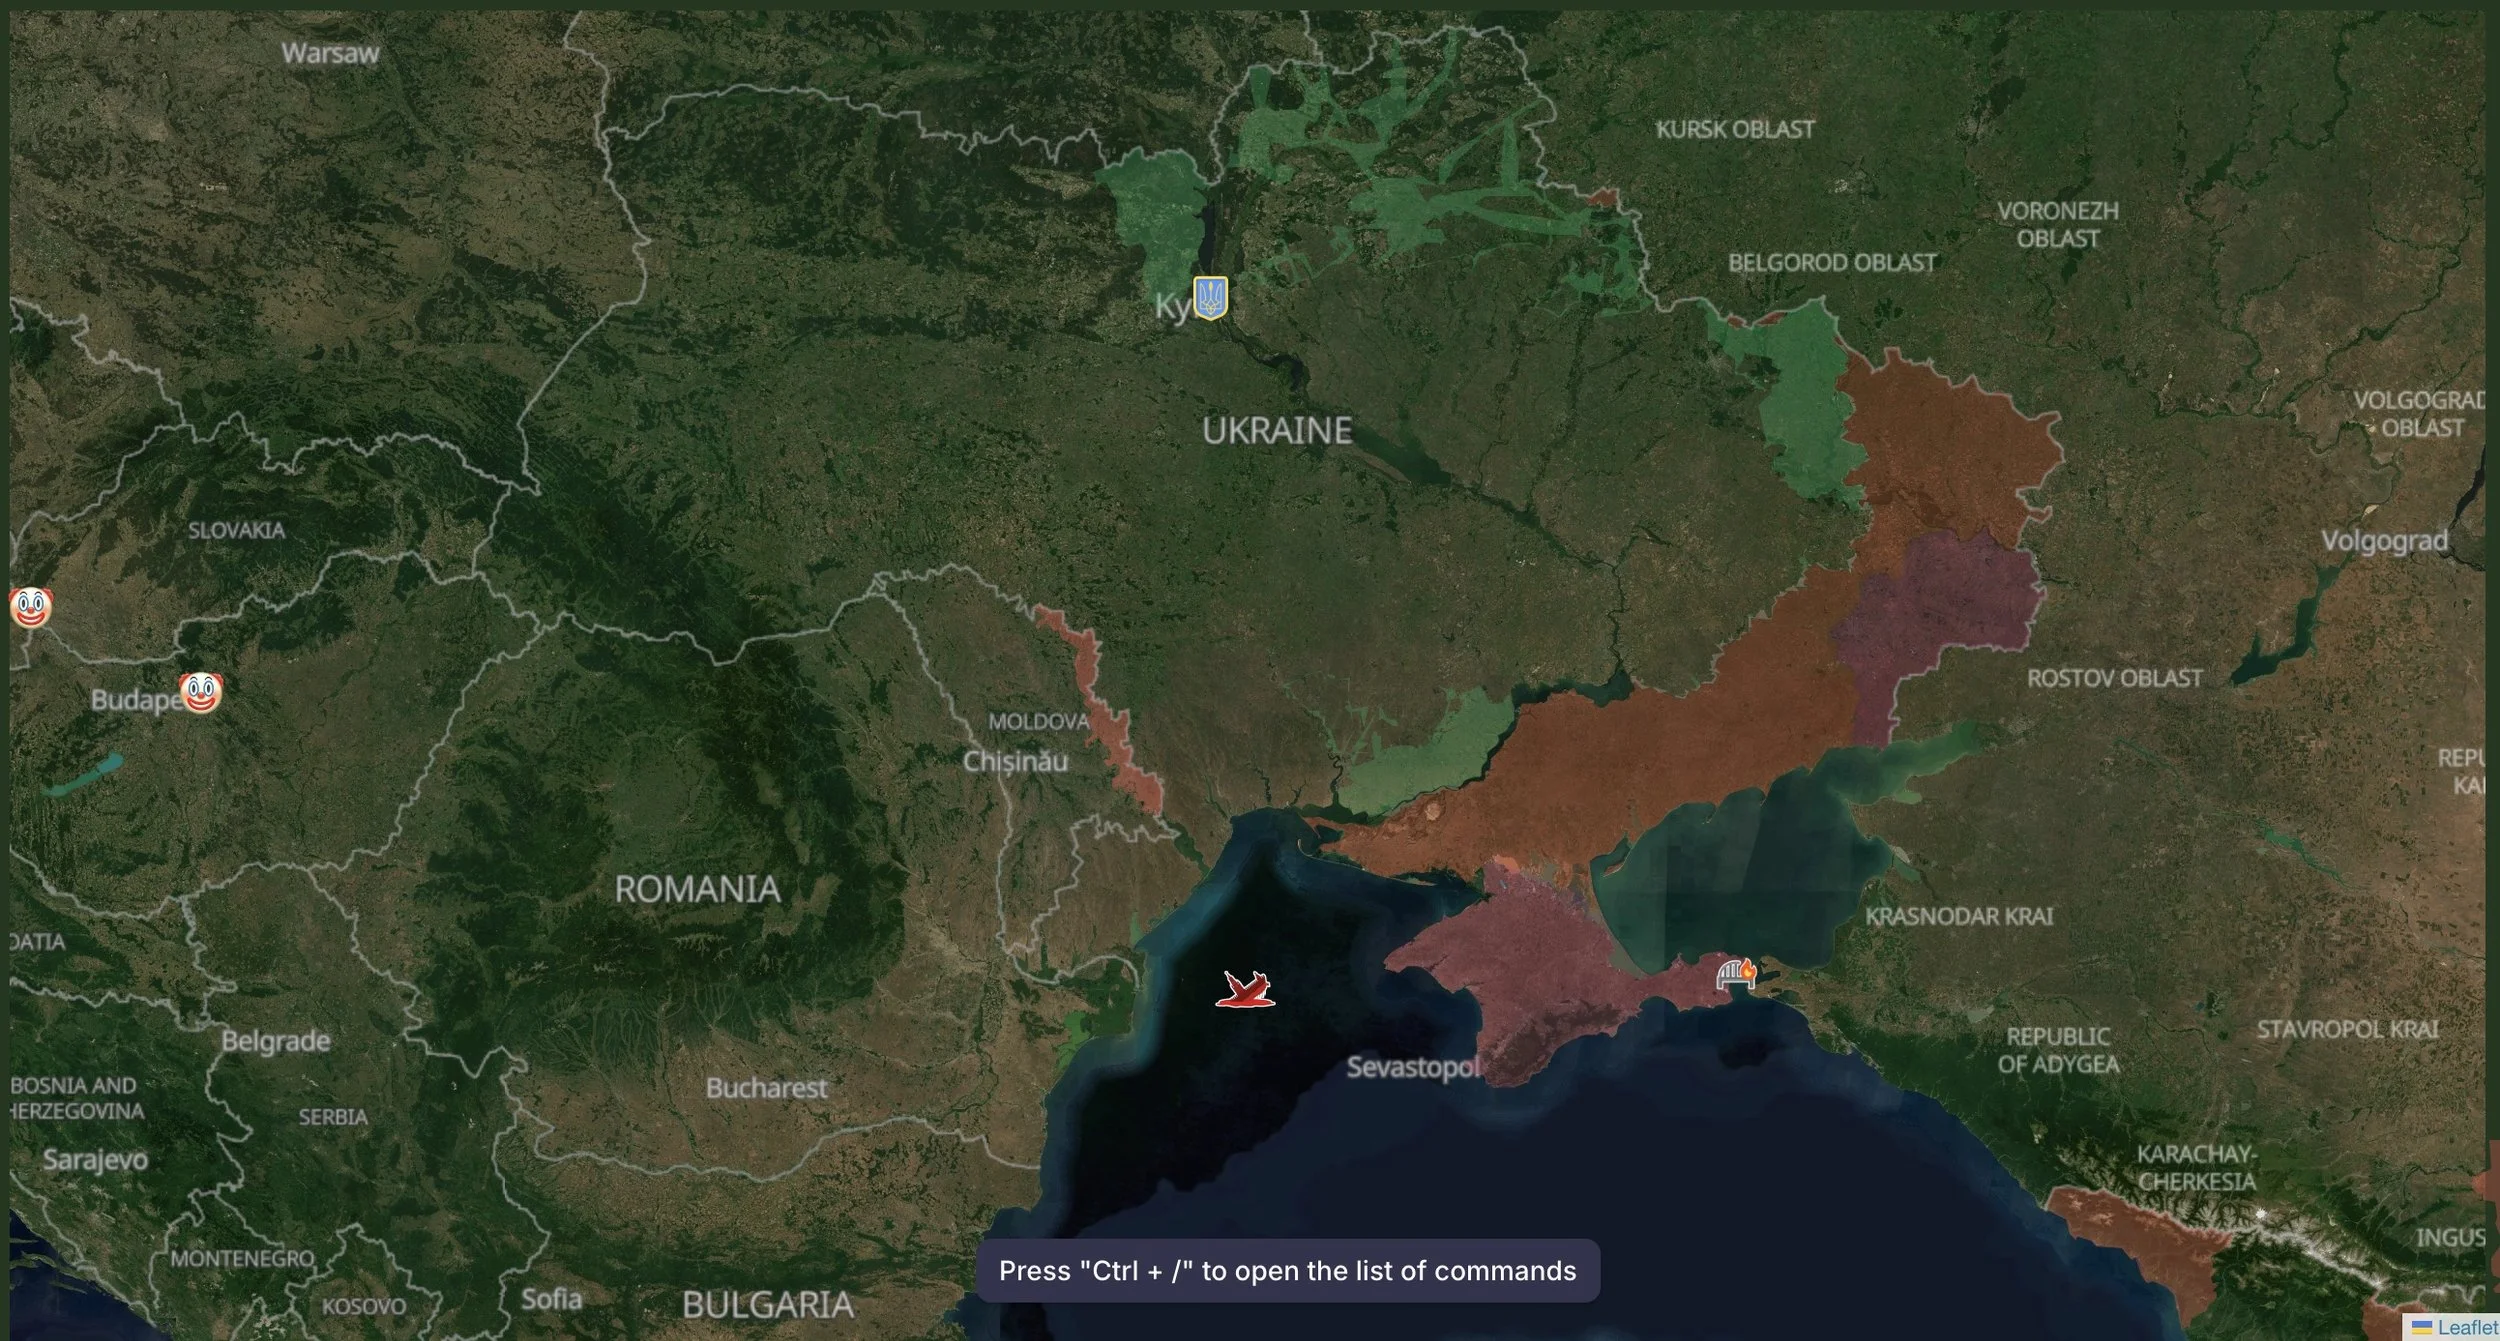Click the KURSK OBLAST label
This screenshot has width=2500, height=1341.
[x=1735, y=129]
